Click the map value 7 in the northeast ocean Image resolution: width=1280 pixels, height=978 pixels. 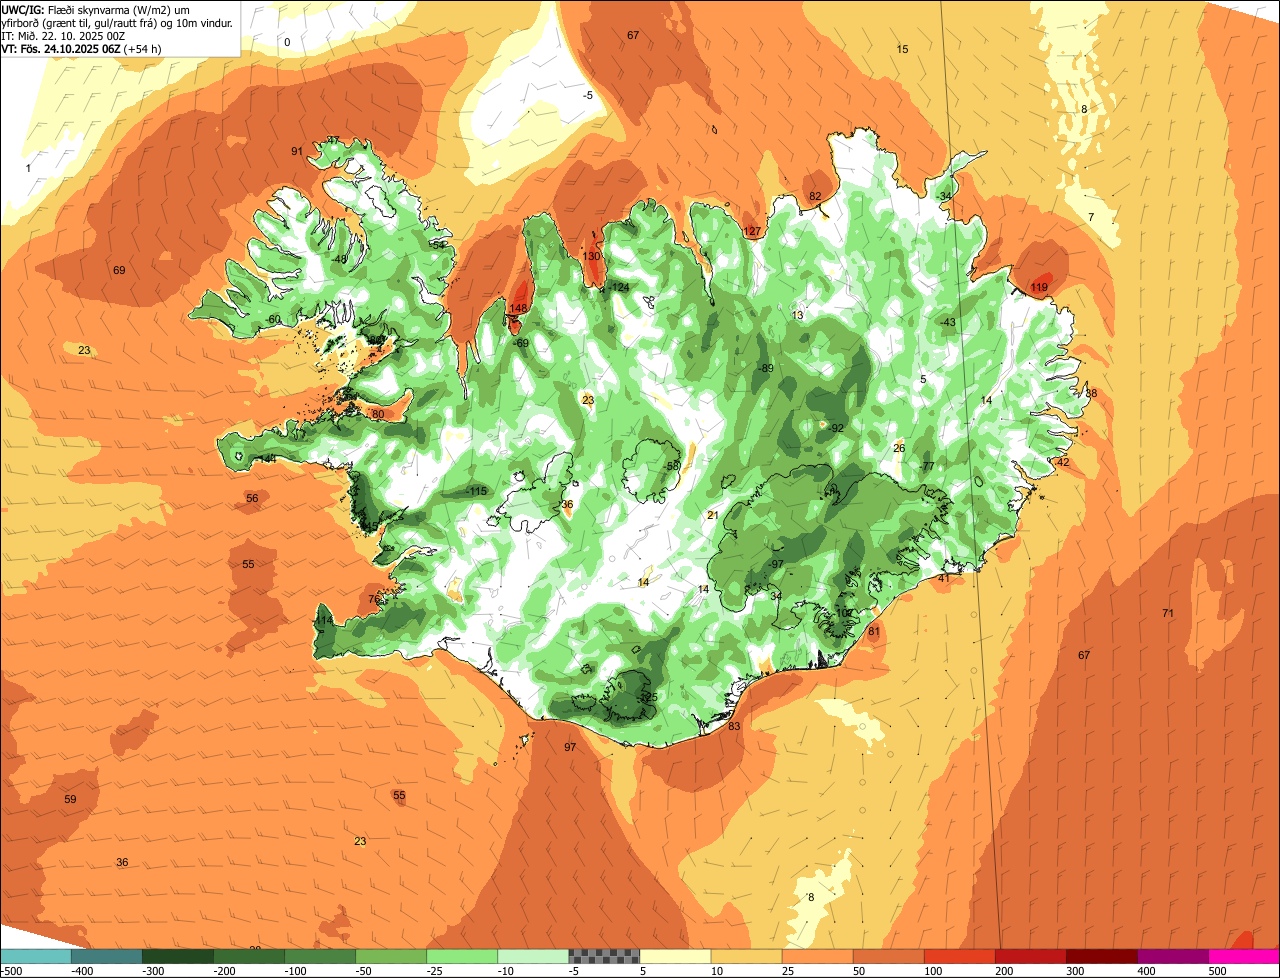pos(1091,218)
